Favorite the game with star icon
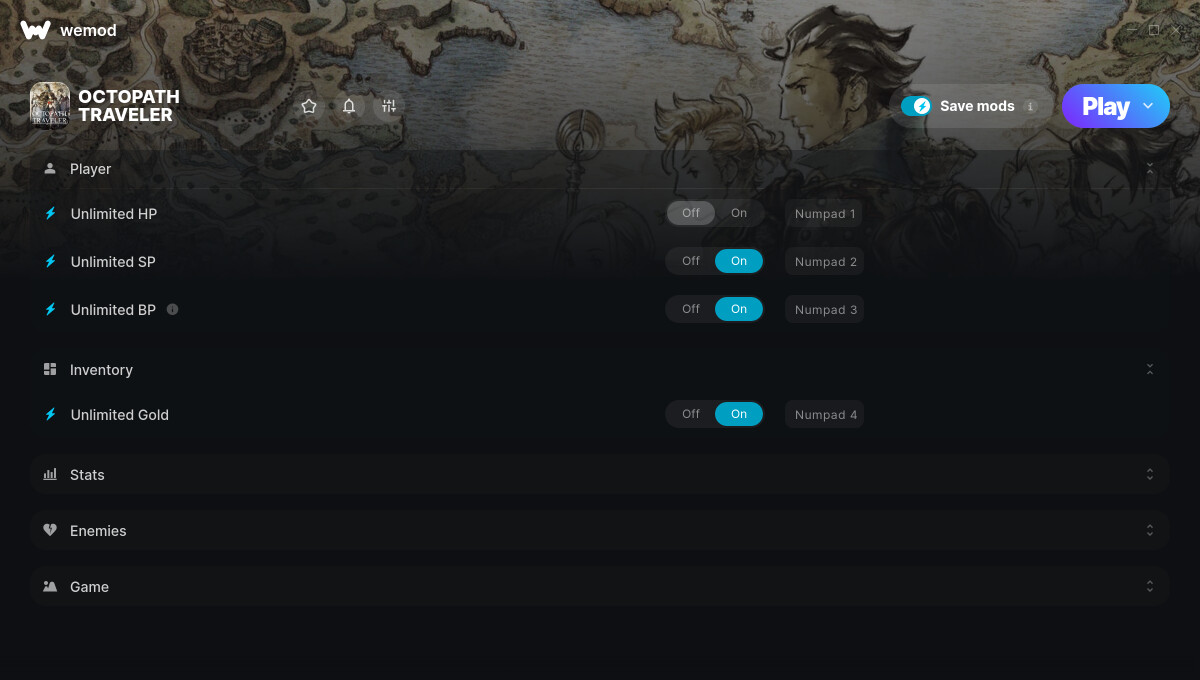1200x680 pixels. [x=309, y=106]
